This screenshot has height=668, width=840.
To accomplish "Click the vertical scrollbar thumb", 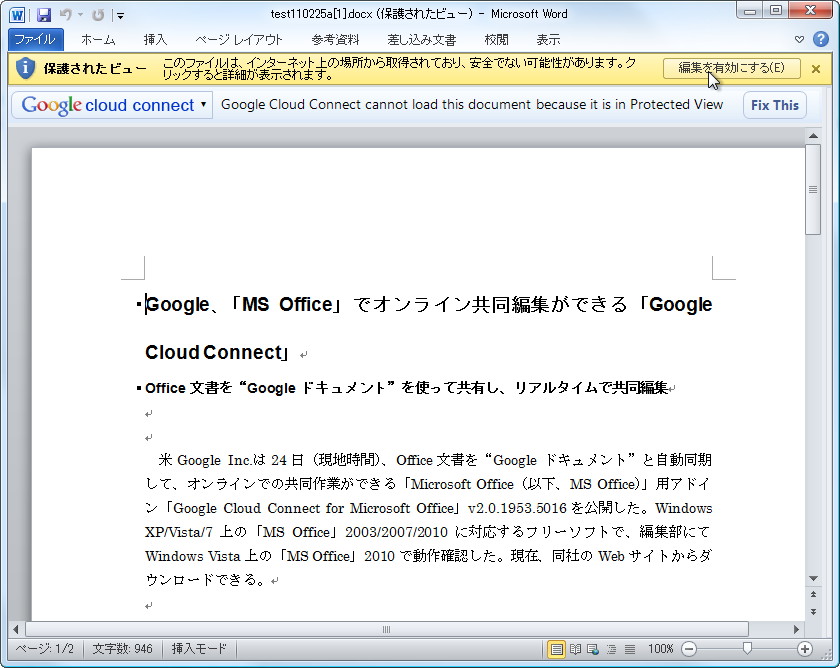I will (813, 189).
